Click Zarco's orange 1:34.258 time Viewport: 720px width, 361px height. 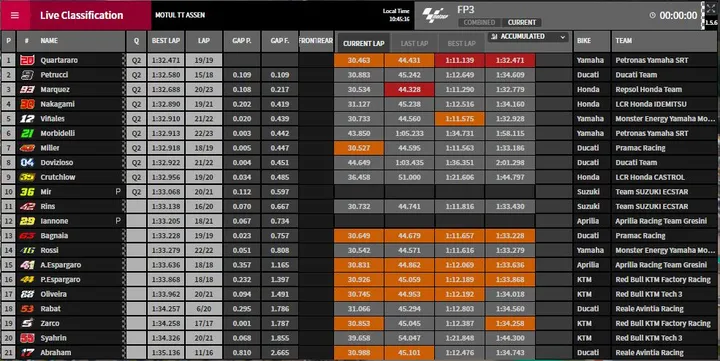tap(510, 324)
